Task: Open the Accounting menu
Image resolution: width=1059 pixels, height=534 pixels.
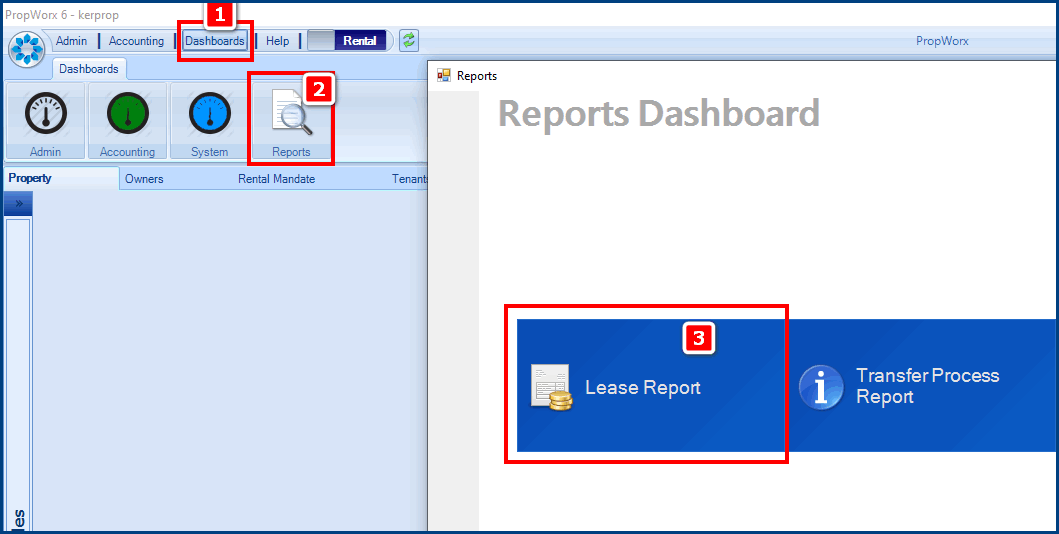Action: pyautogui.click(x=136, y=41)
